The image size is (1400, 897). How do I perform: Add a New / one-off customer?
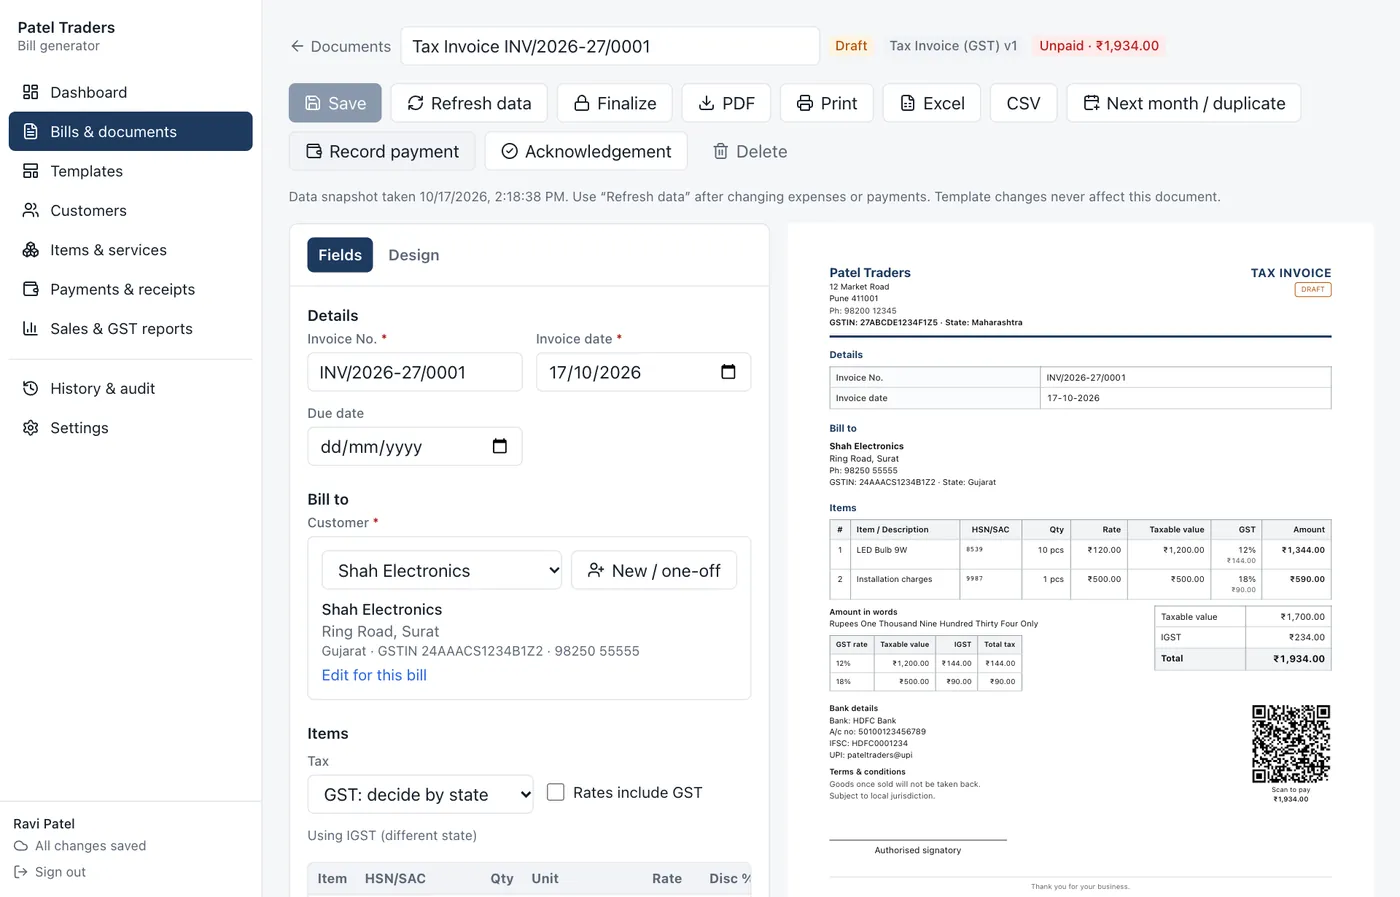pyautogui.click(x=654, y=570)
